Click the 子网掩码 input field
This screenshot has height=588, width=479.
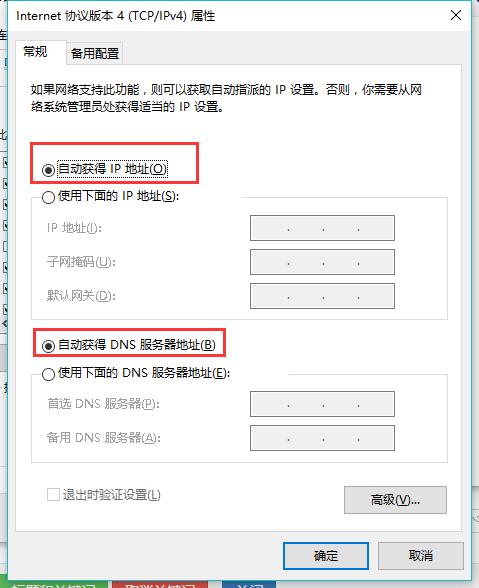(x=322, y=262)
